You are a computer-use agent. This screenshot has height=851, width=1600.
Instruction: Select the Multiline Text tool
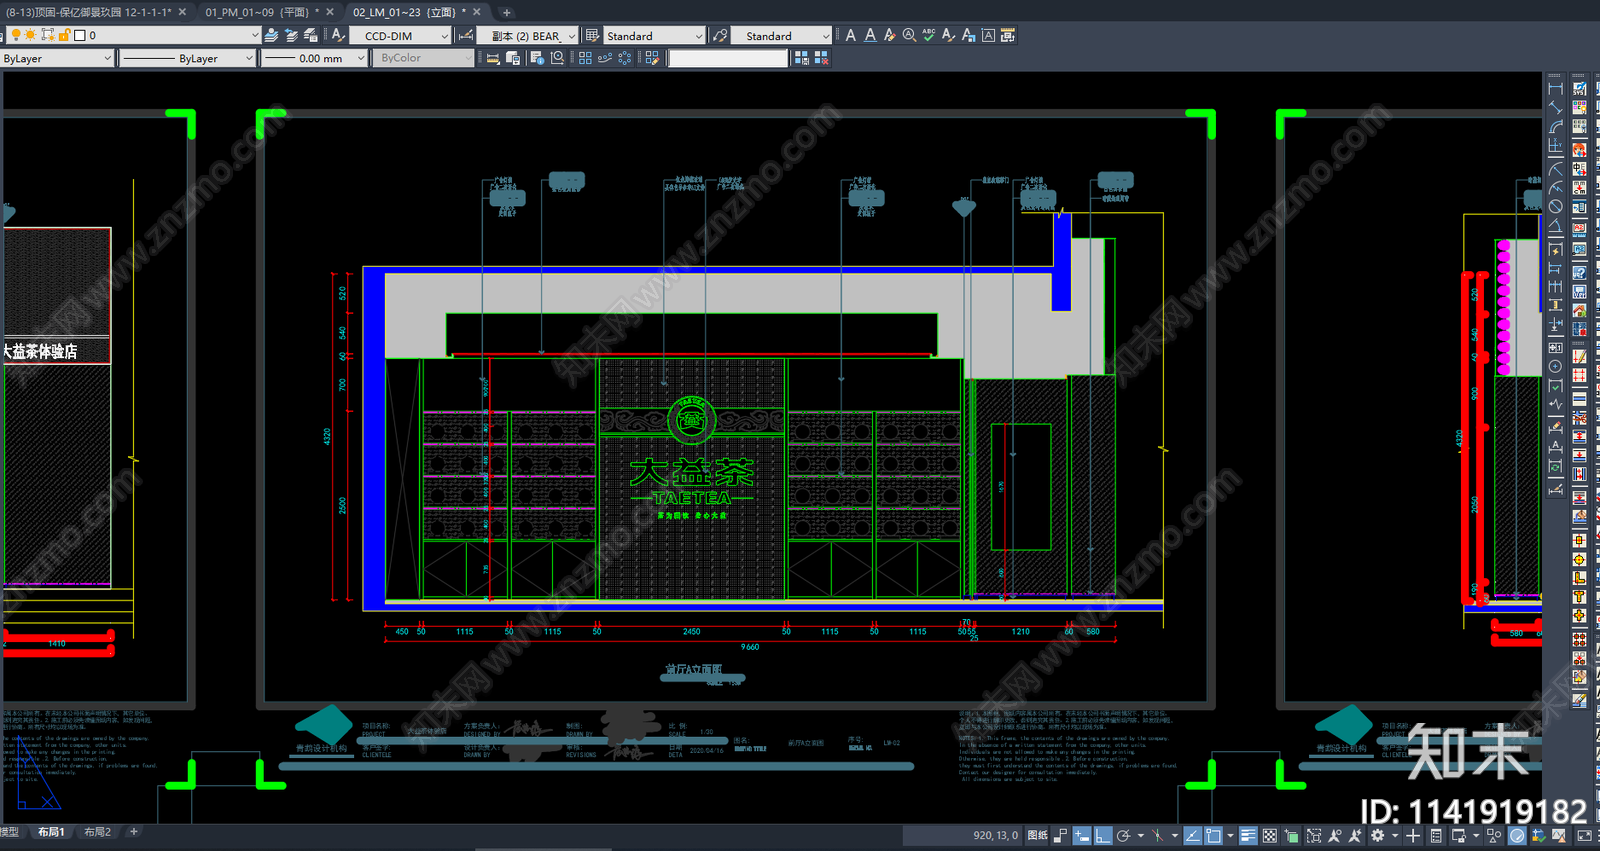851,35
